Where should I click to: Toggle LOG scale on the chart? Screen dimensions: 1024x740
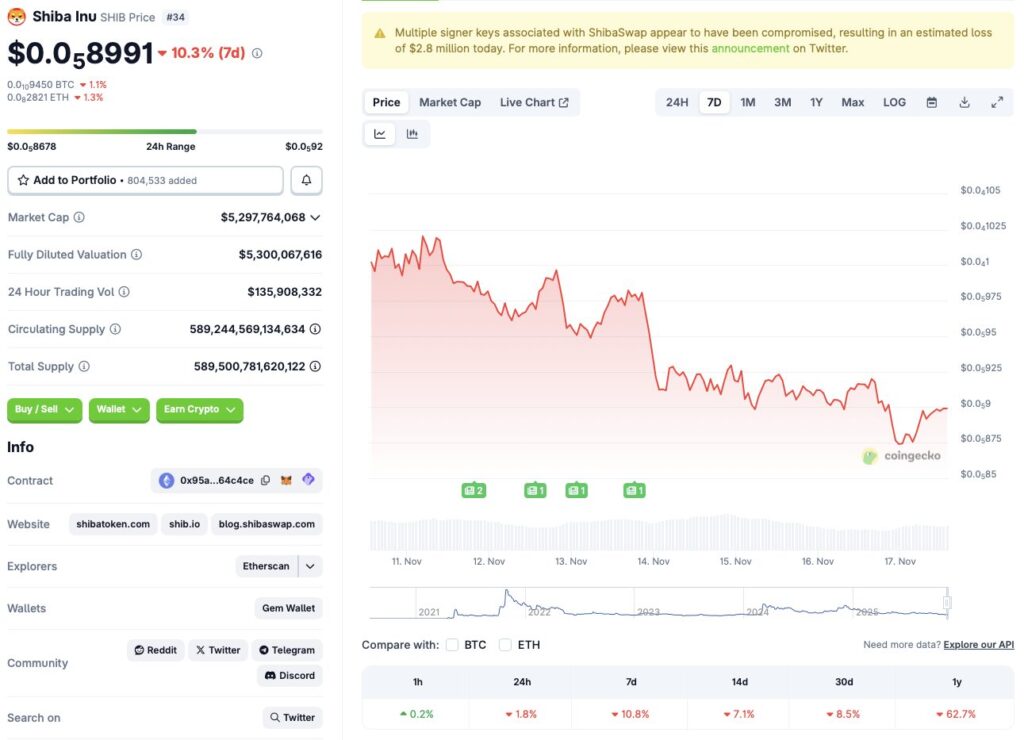click(x=893, y=102)
